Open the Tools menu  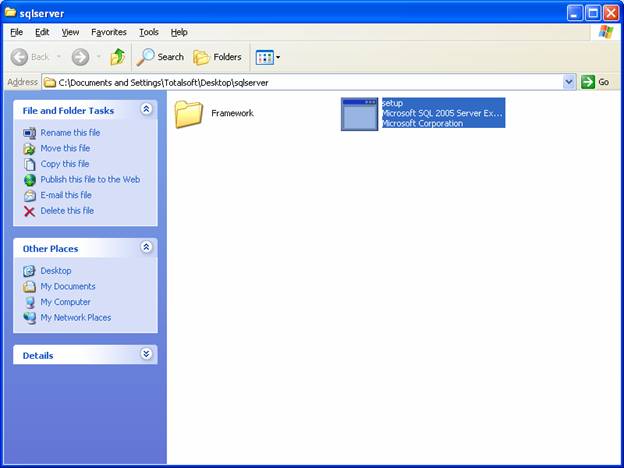pyautogui.click(x=149, y=32)
